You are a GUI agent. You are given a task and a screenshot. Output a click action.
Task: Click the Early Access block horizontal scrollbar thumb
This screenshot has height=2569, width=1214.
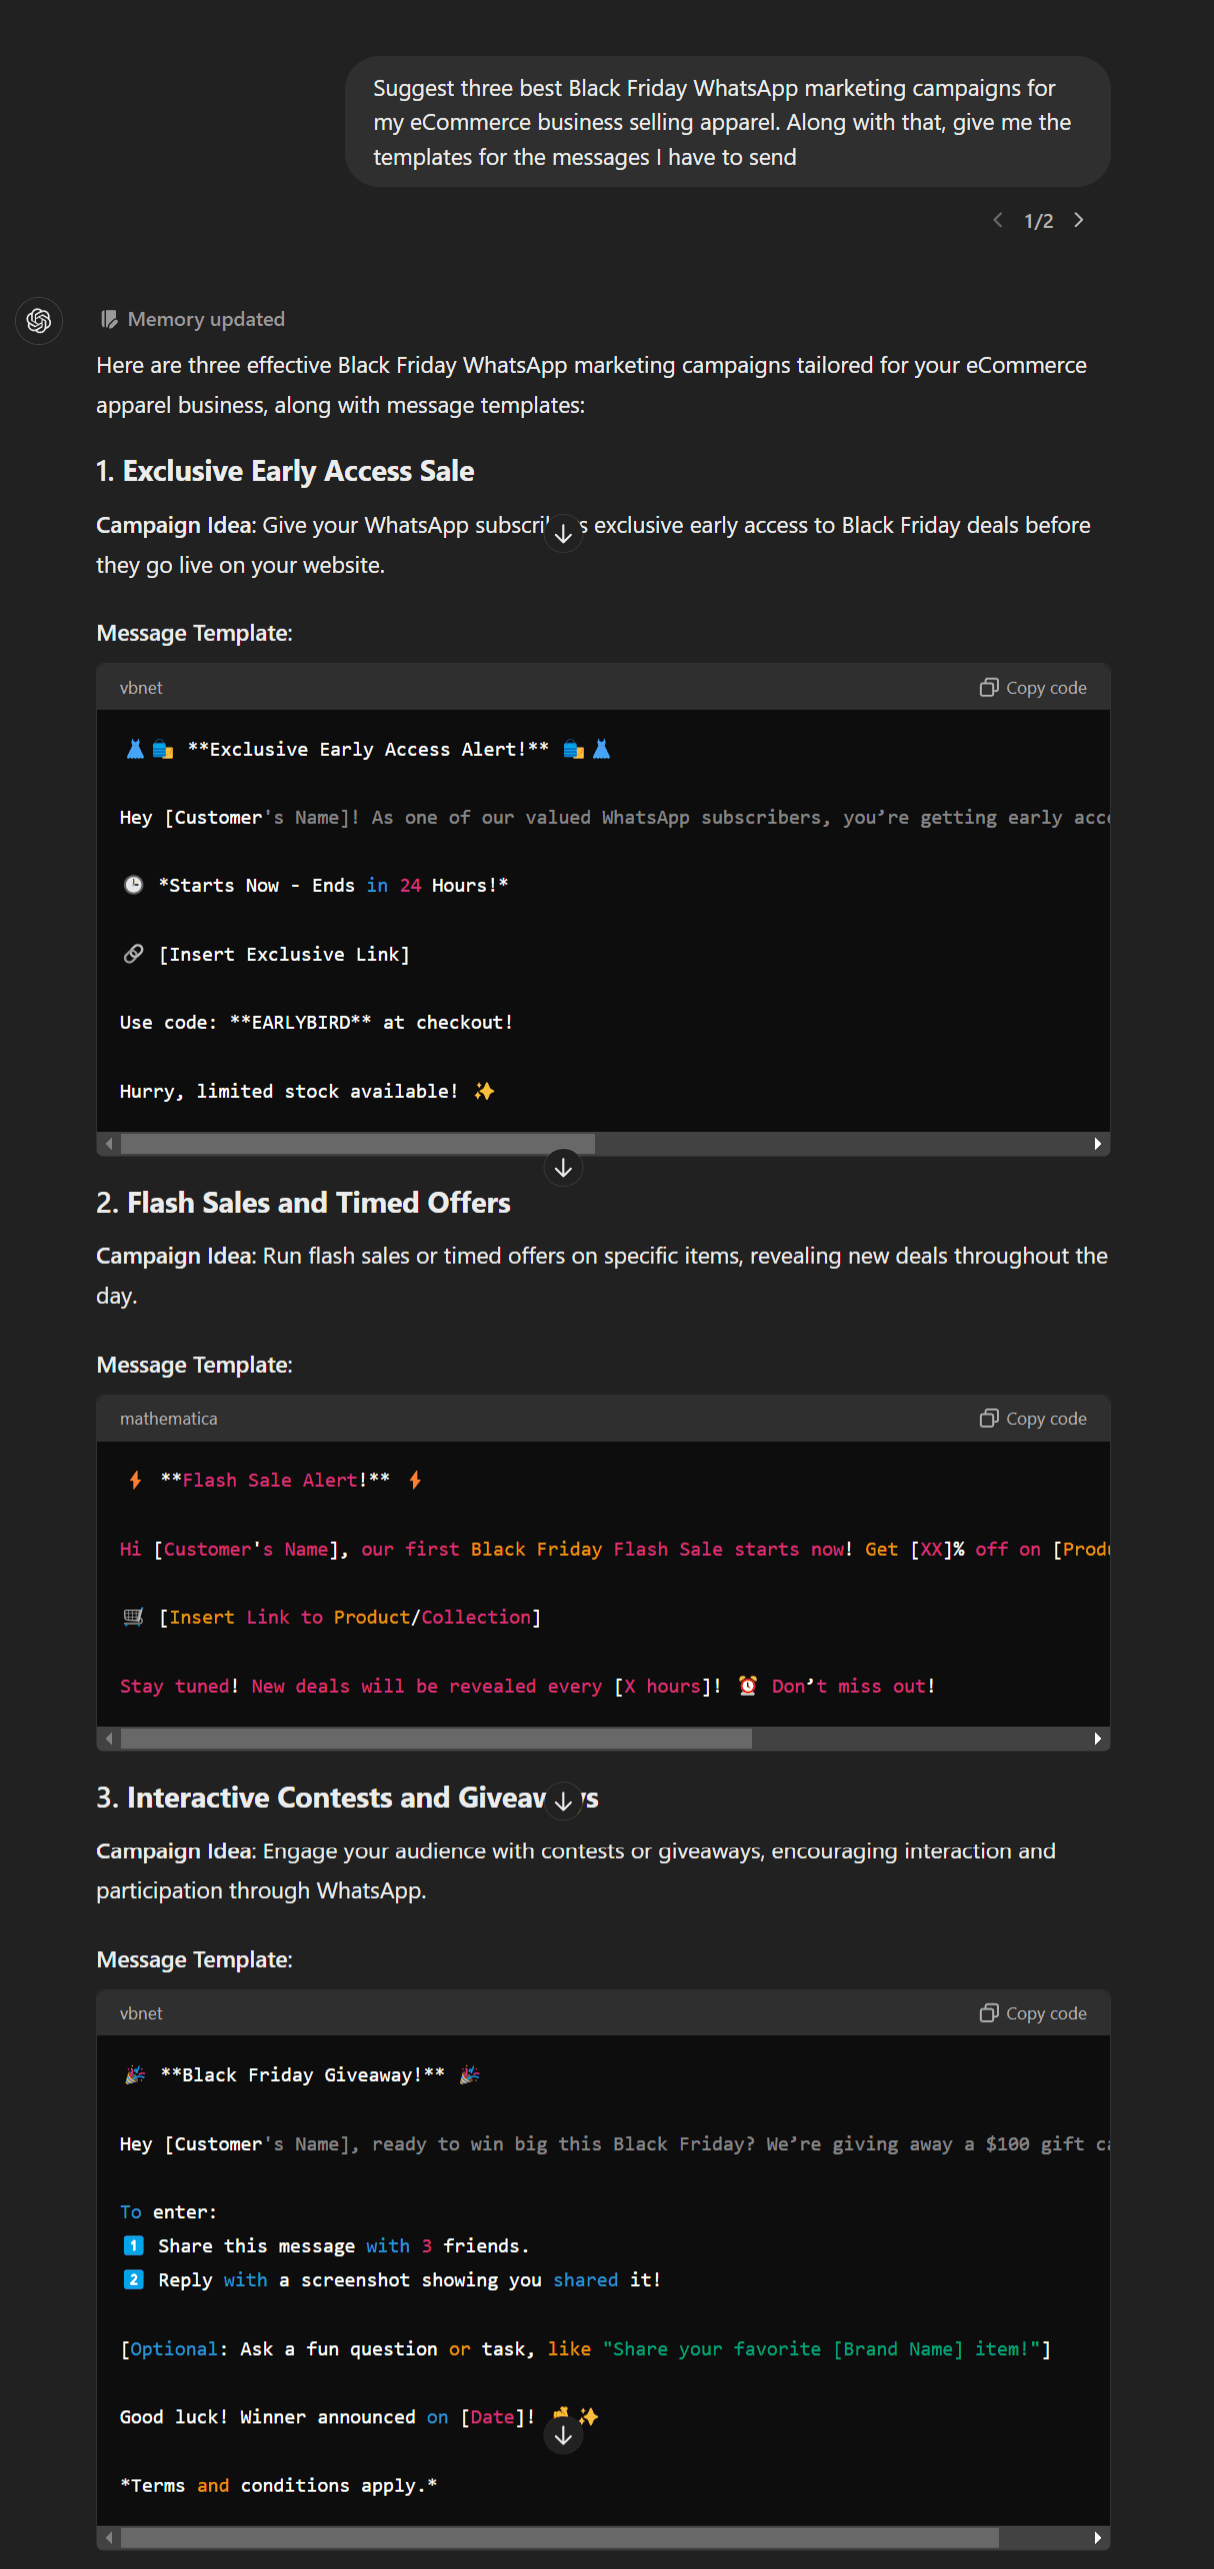pyautogui.click(x=358, y=1144)
